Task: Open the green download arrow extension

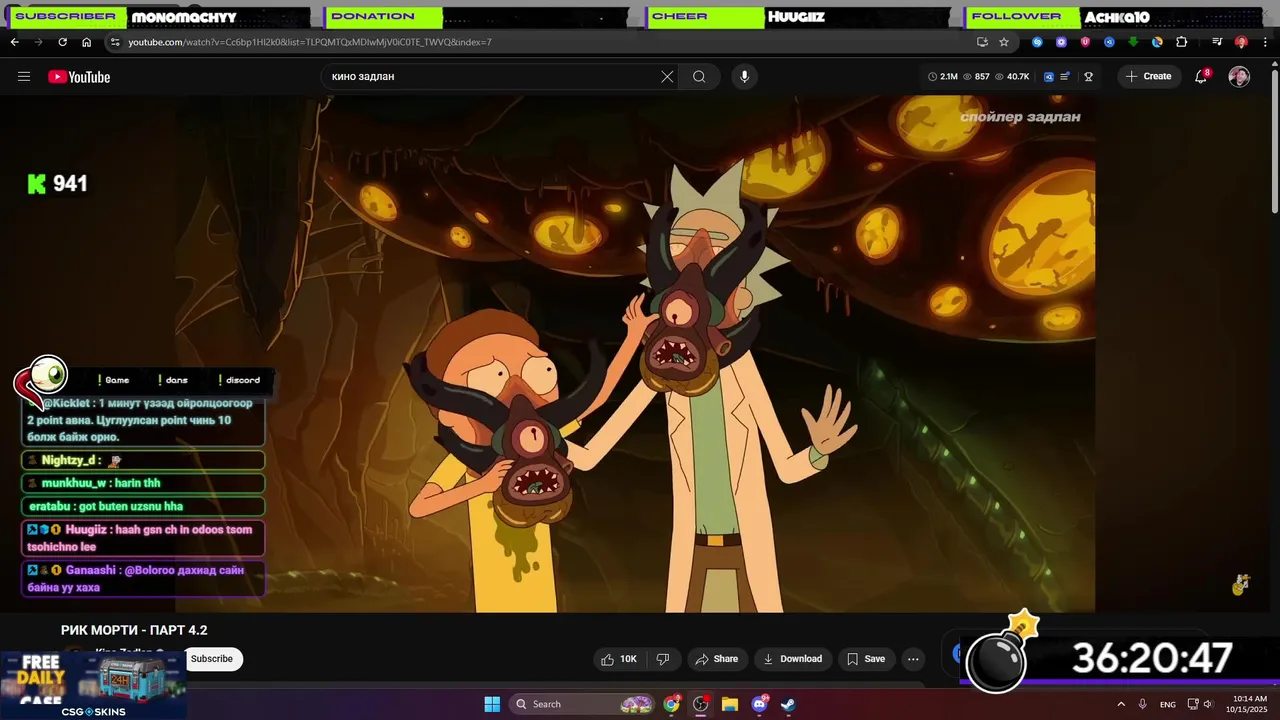Action: point(1133,42)
